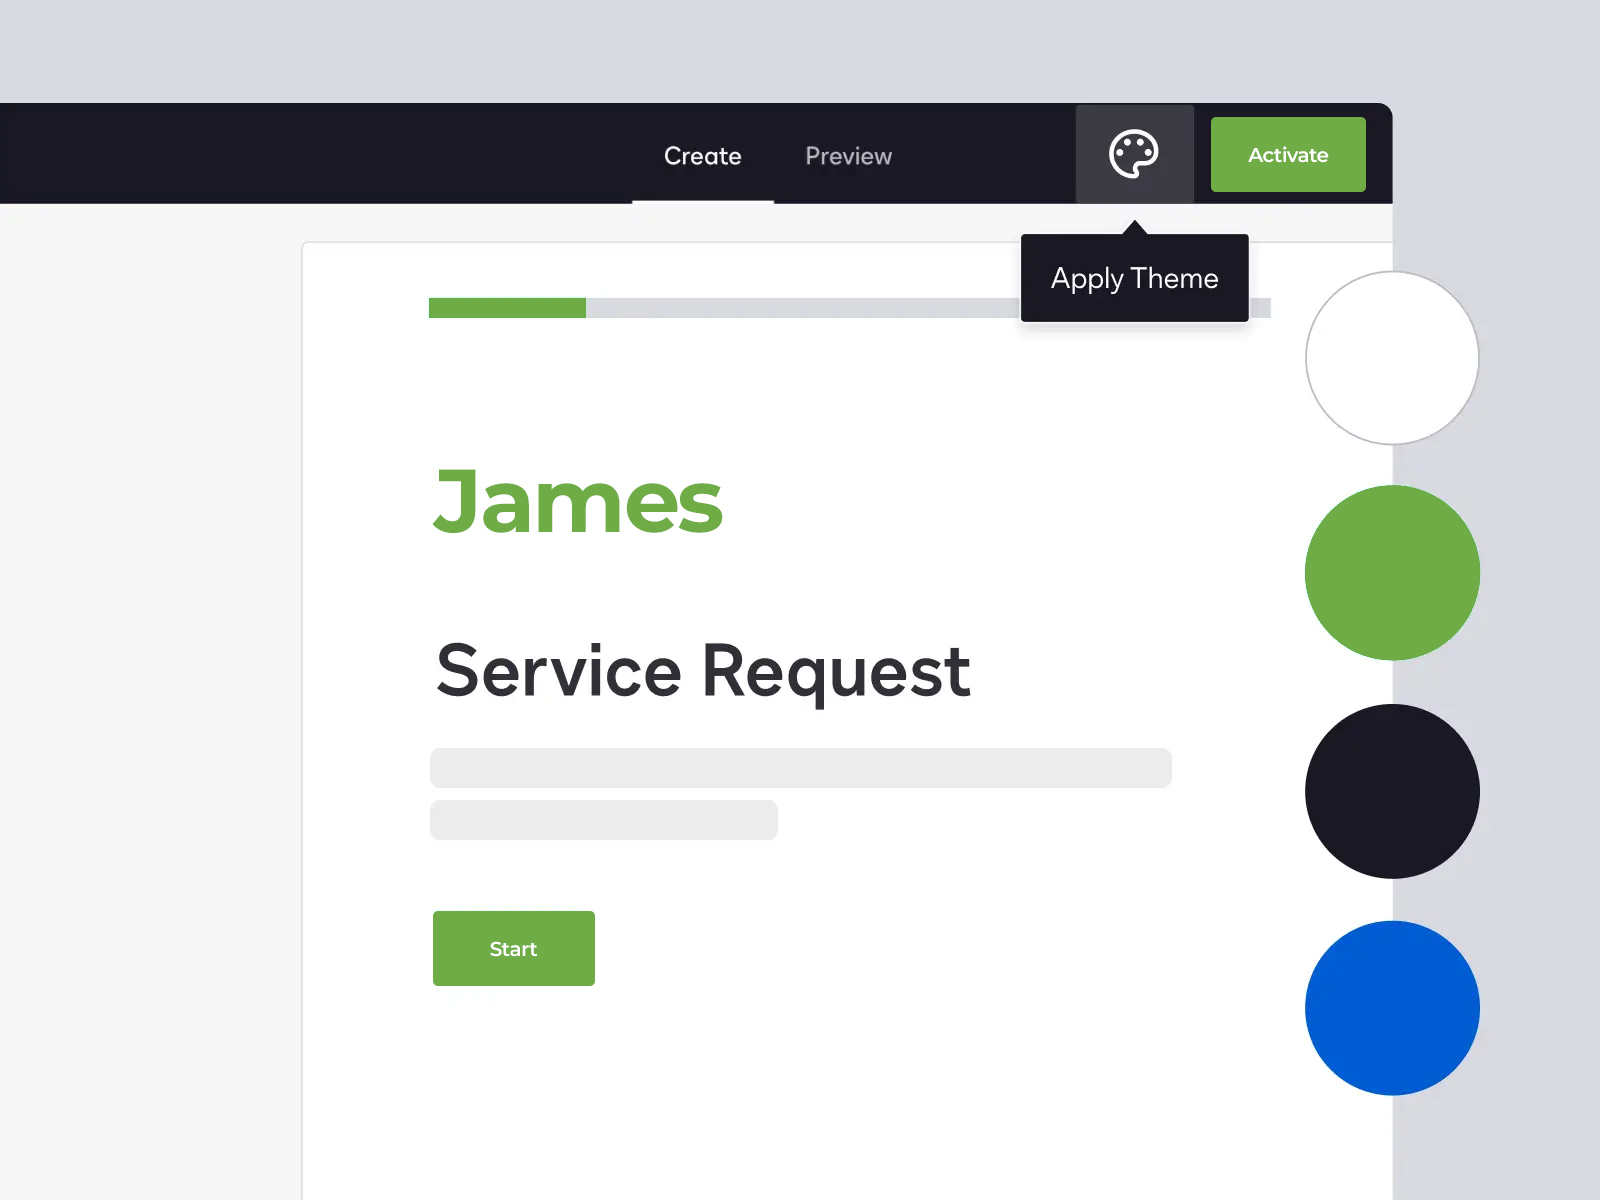Click the empty left sidebar panel
The image size is (1600, 1200).
150,700
